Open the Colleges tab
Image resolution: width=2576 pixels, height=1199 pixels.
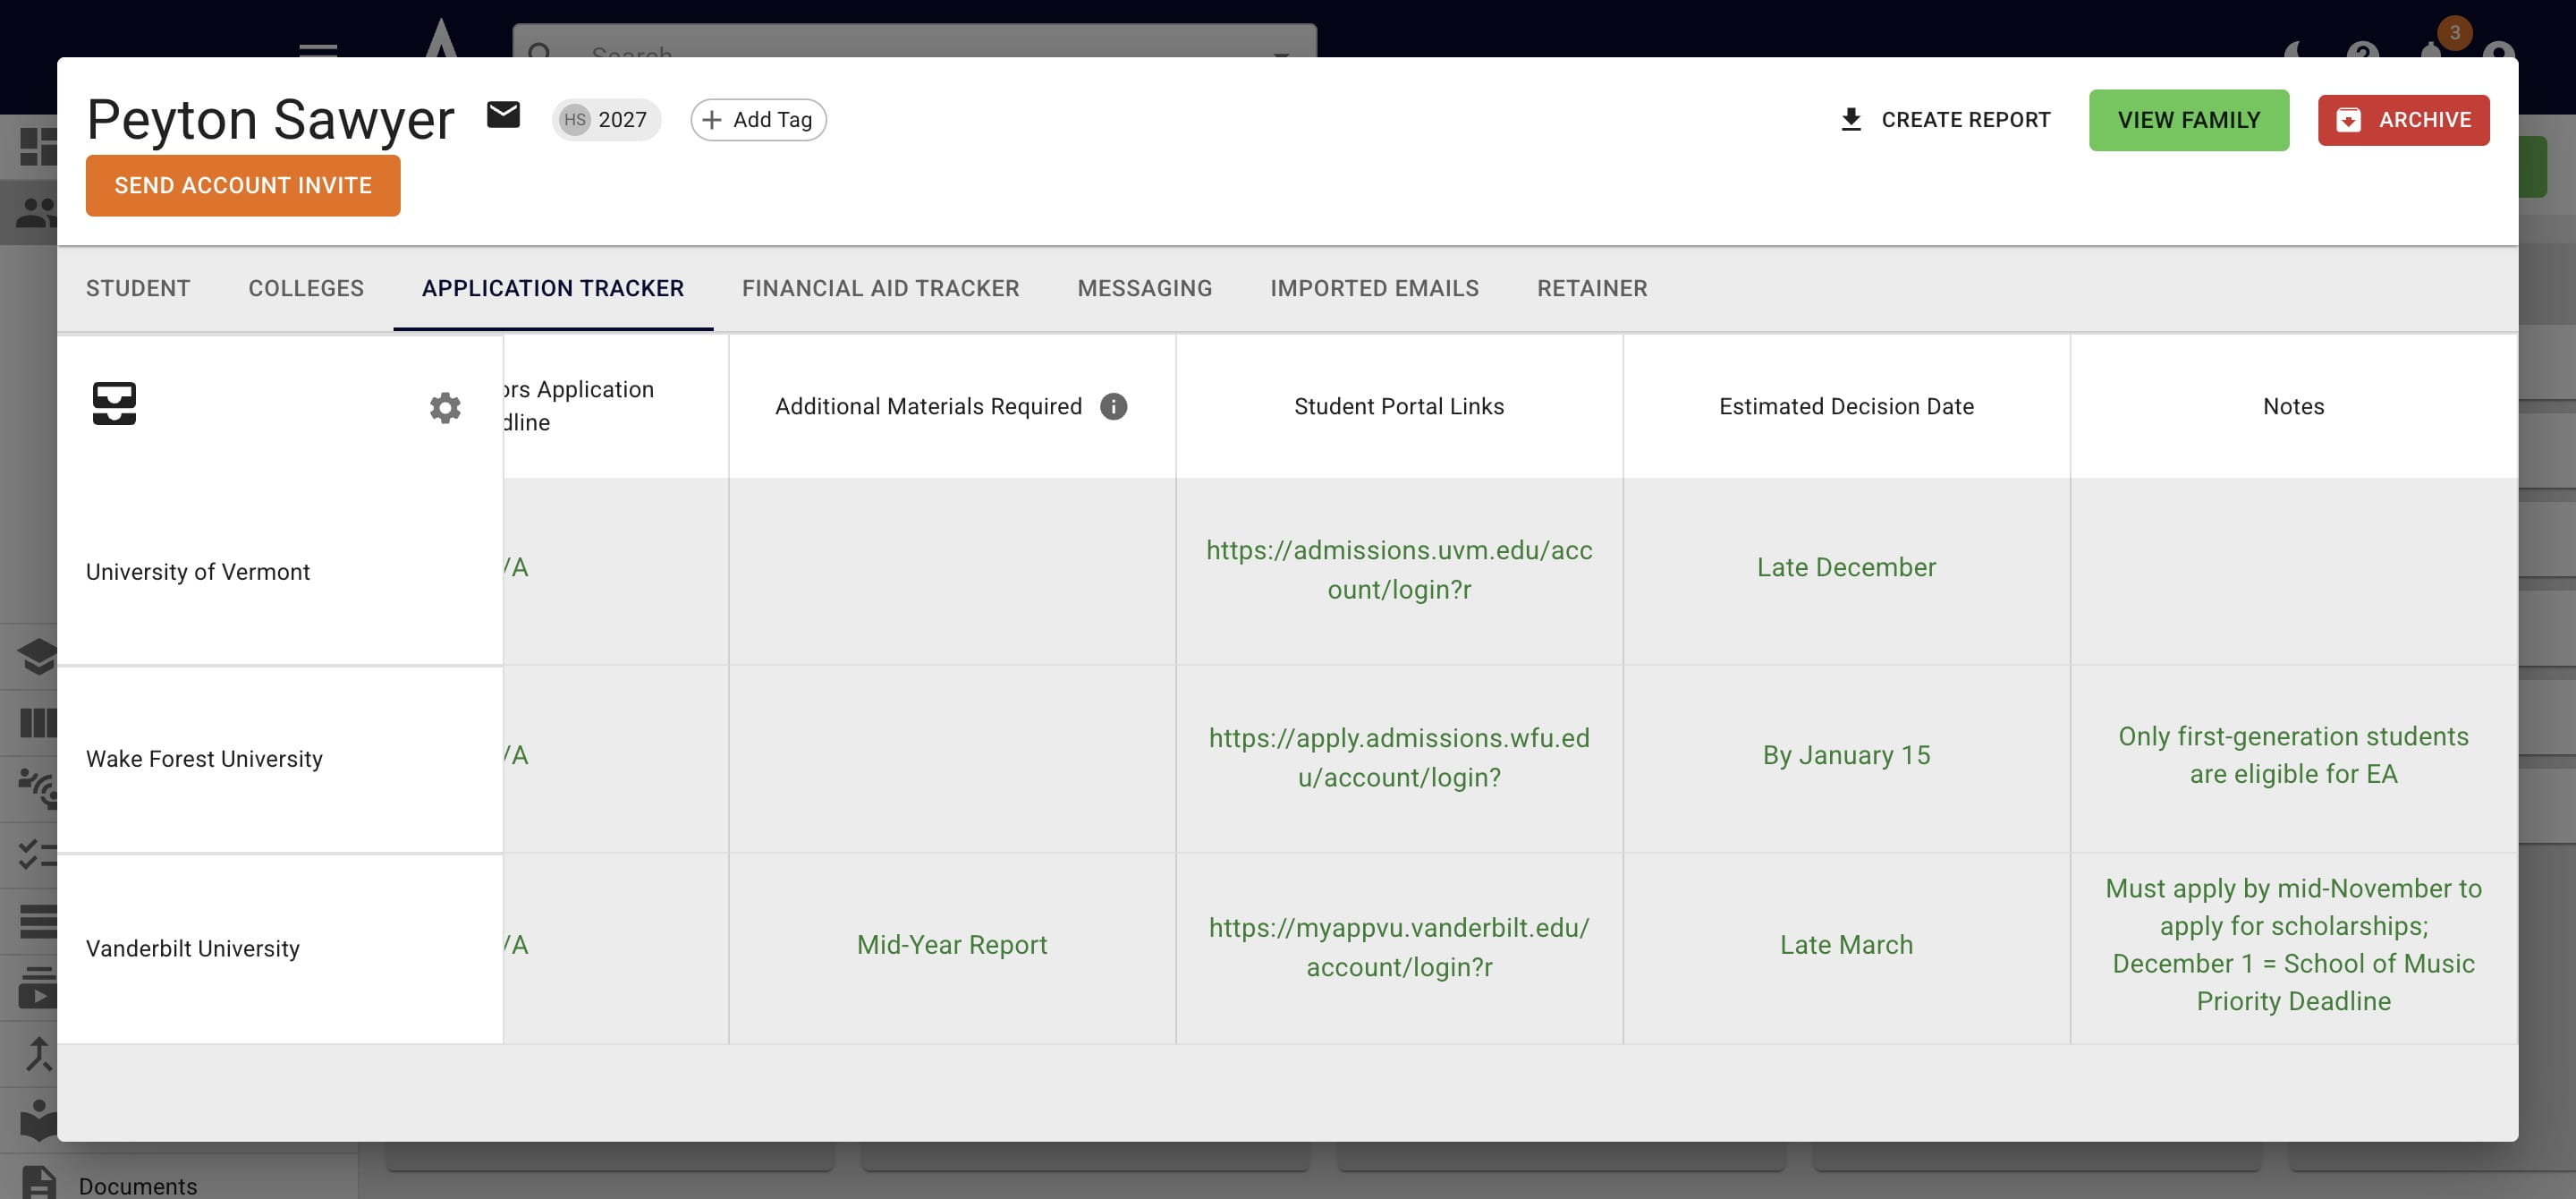coord(306,288)
